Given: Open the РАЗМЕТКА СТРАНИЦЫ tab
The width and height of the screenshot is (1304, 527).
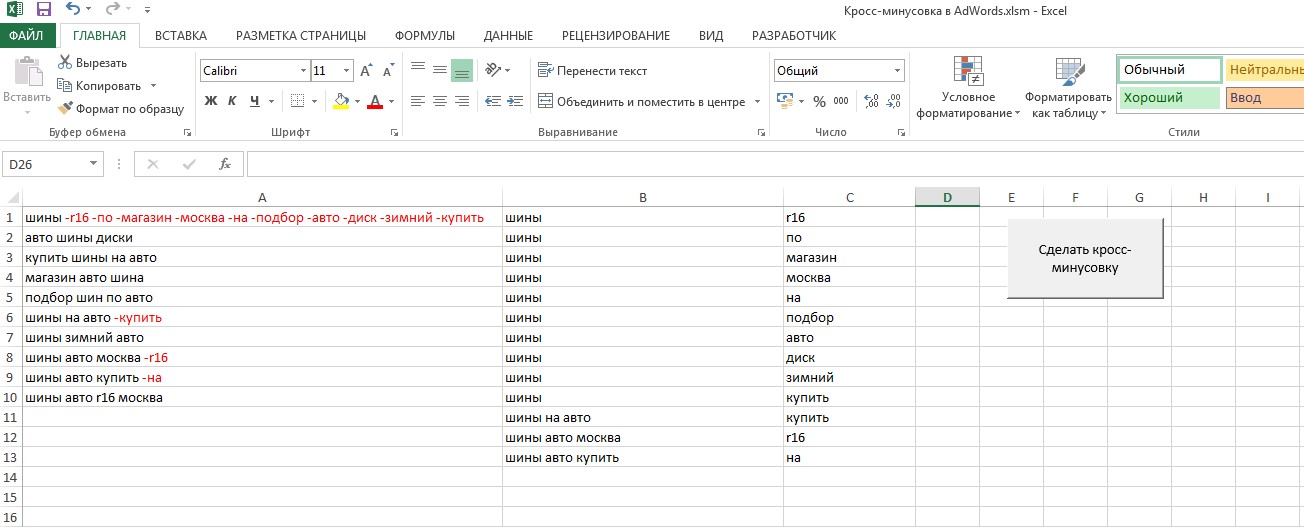Looking at the screenshot, I should (301, 35).
